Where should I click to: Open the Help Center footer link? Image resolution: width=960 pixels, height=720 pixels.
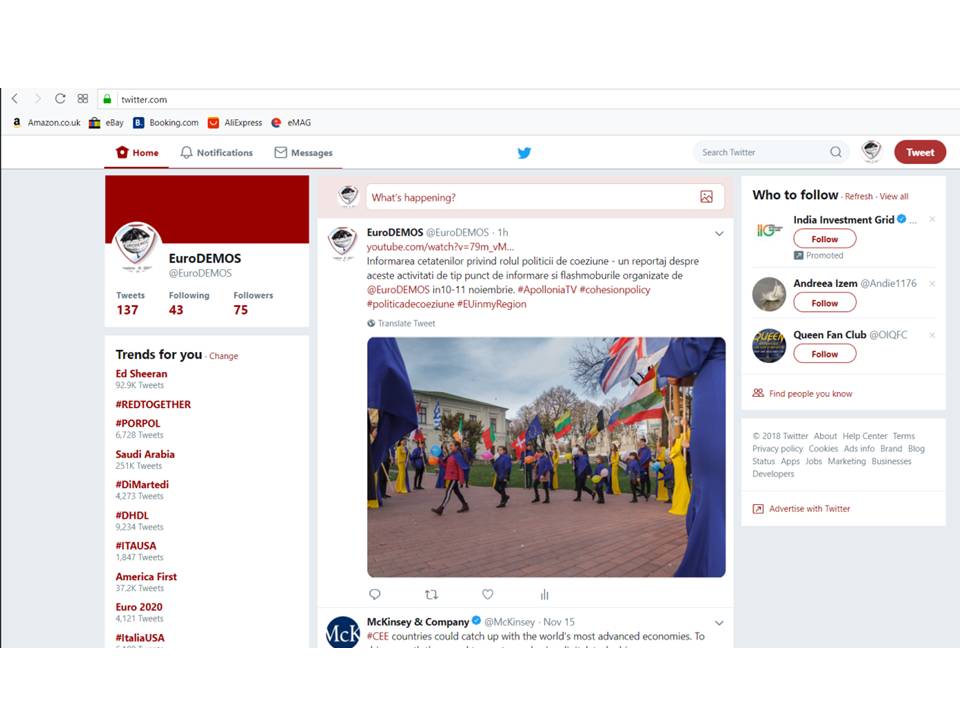click(x=864, y=436)
